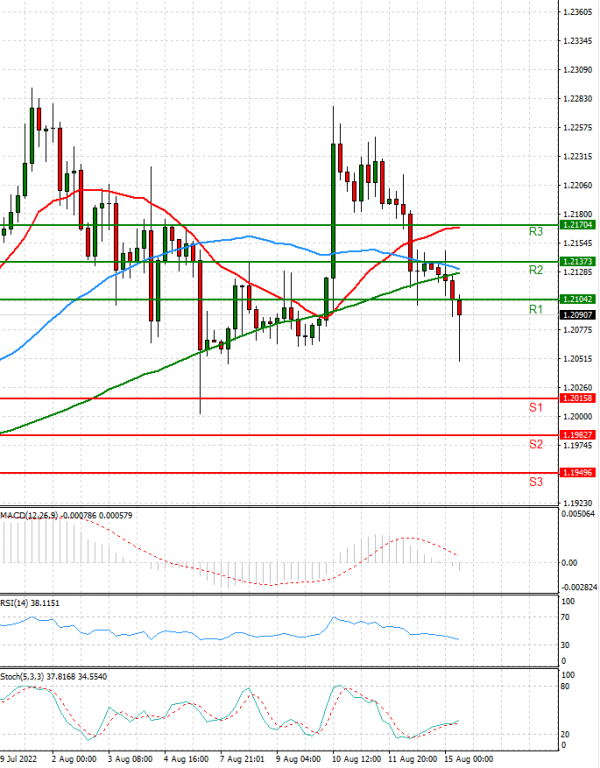Click the -0.002824 MACD scale value

579,588
